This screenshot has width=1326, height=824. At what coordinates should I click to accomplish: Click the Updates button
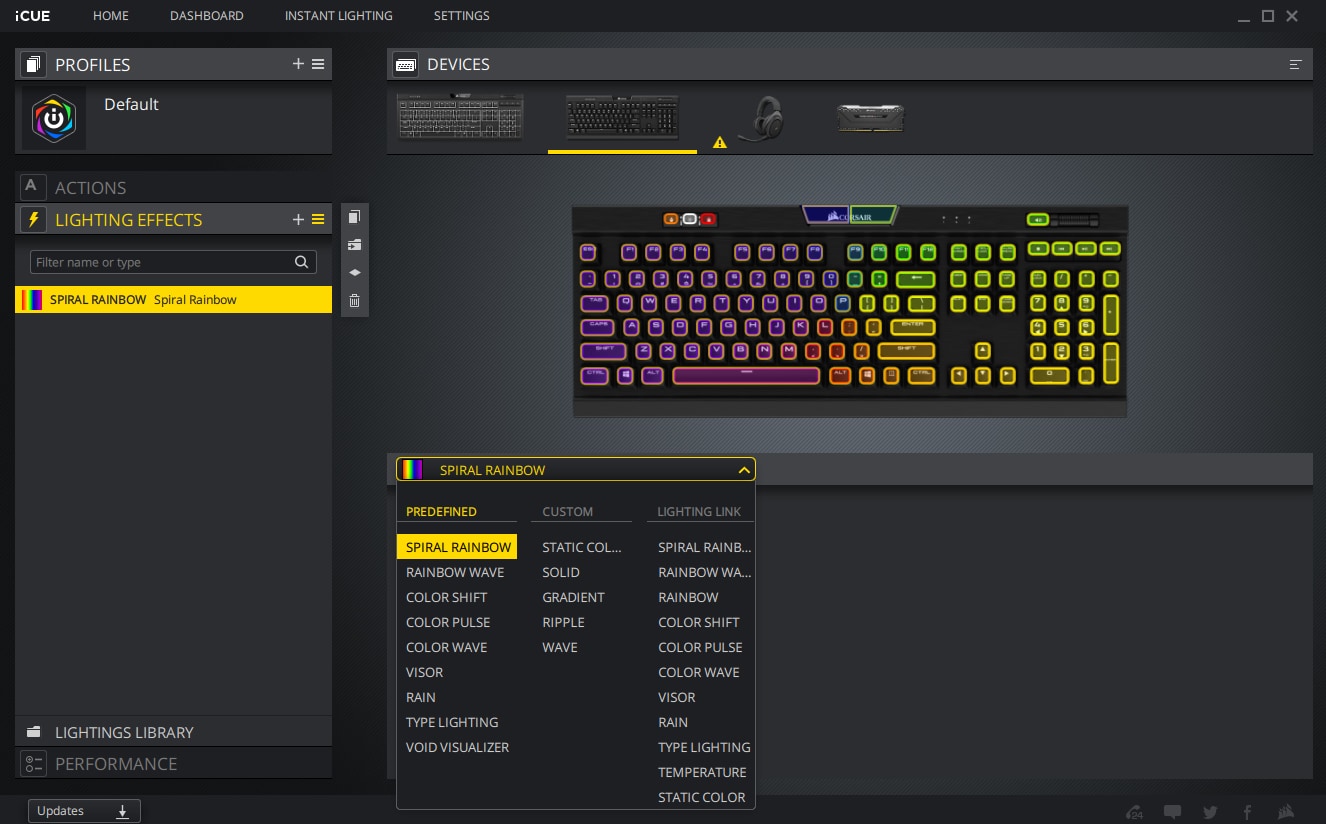pos(84,811)
